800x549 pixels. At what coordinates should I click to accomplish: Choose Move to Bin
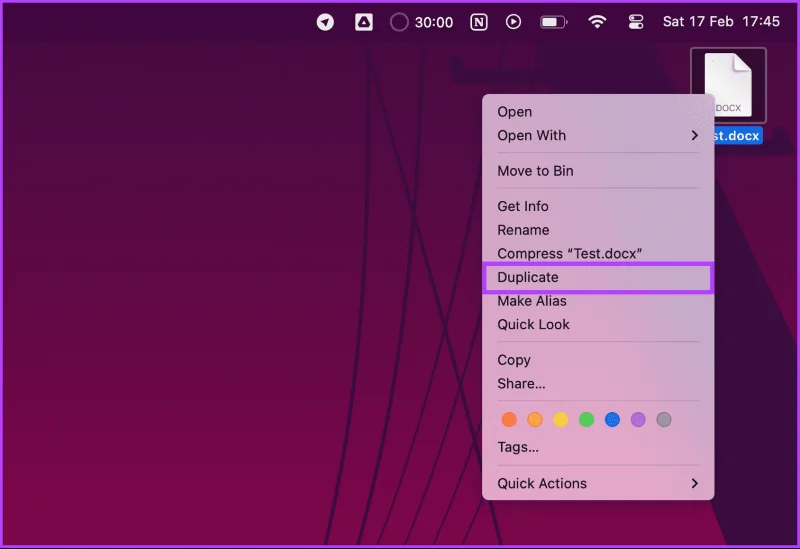point(598,171)
